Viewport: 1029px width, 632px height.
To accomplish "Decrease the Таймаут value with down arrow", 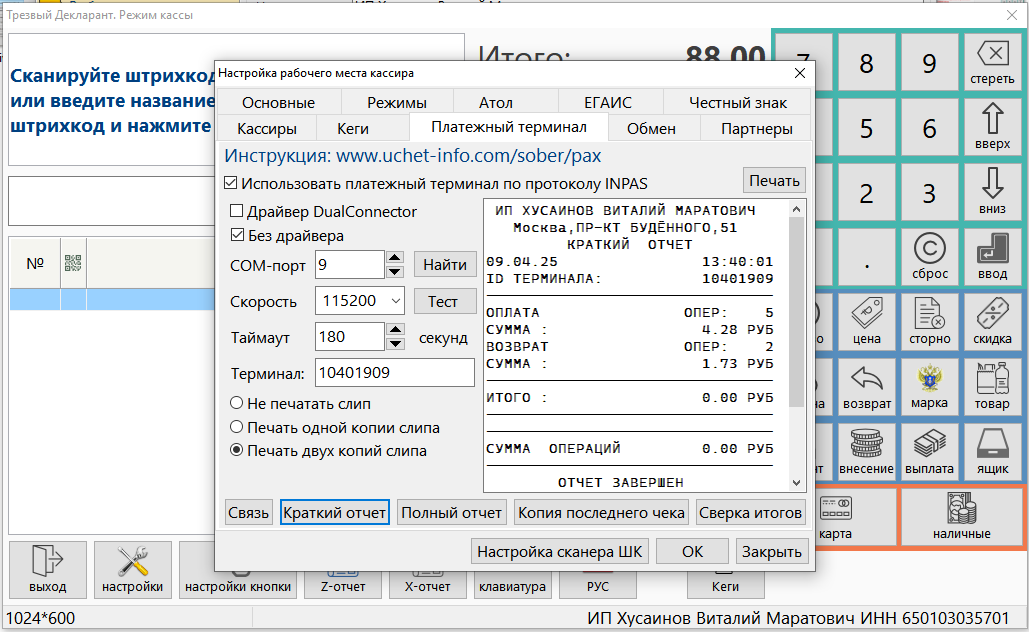I will coord(396,344).
